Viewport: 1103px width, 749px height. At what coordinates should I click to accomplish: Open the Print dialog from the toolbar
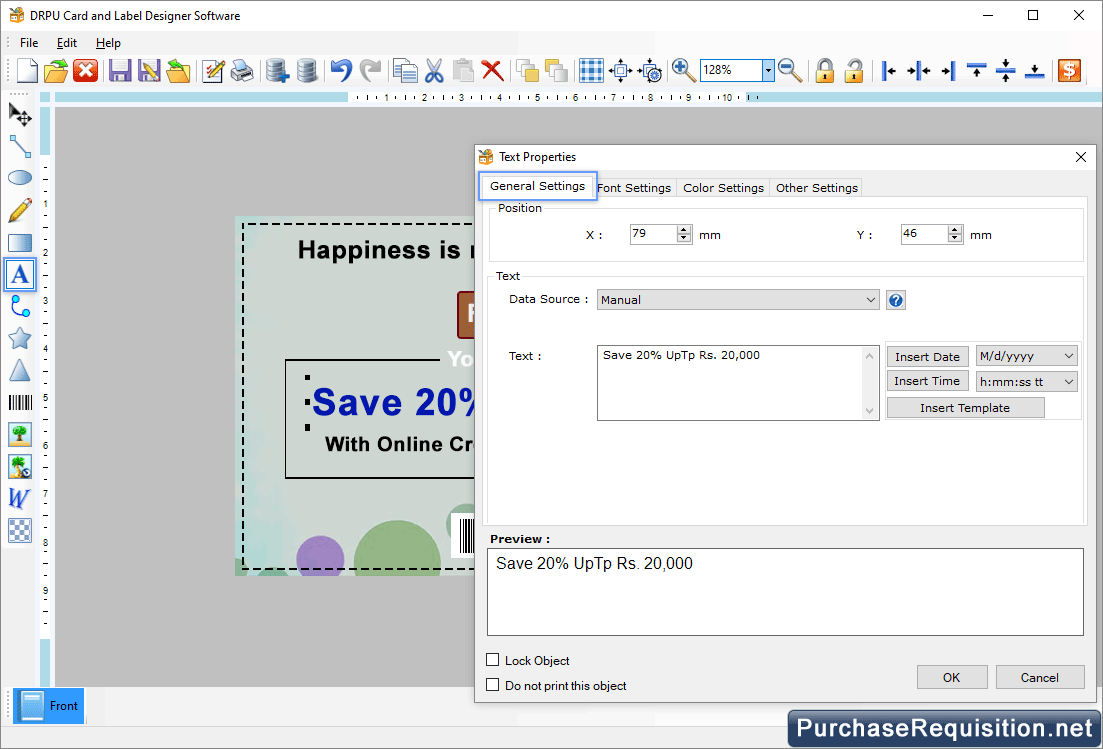click(x=240, y=70)
